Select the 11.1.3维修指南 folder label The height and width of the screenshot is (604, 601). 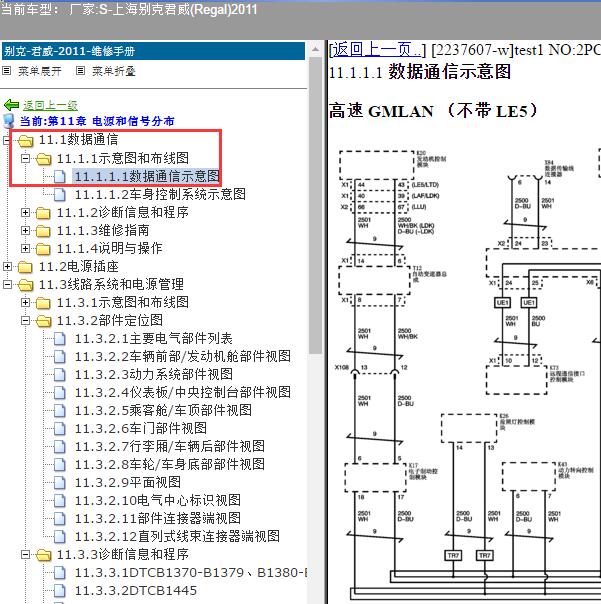click(103, 230)
